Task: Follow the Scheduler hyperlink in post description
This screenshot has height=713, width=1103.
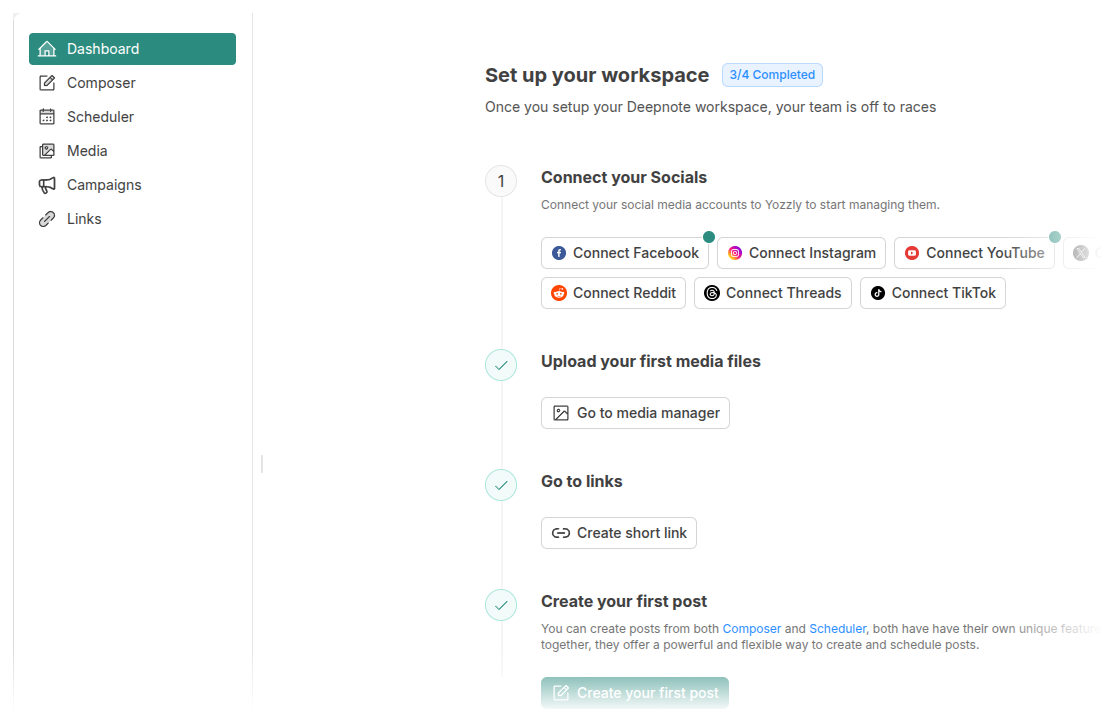Action: point(837,628)
